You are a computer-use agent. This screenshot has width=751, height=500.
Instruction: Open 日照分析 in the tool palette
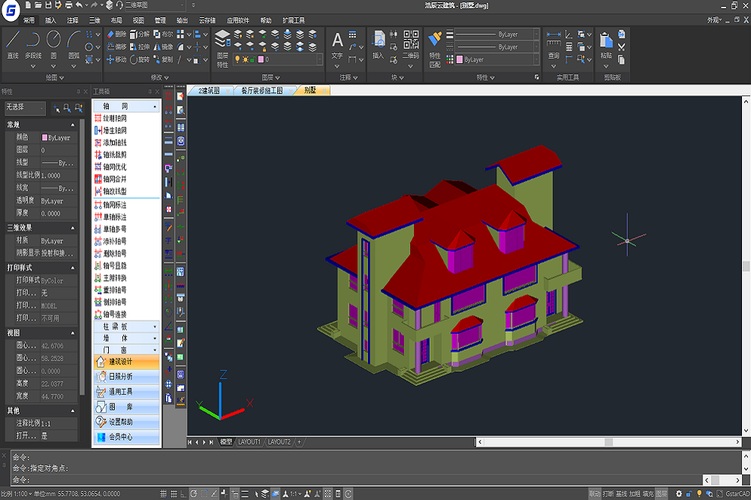coord(126,377)
